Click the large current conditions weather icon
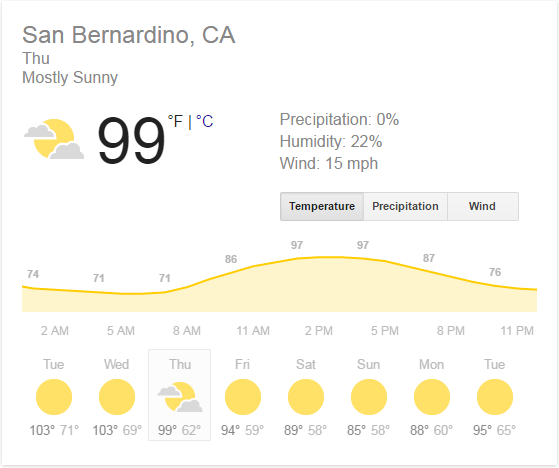This screenshot has height=468, width=559. point(54,139)
